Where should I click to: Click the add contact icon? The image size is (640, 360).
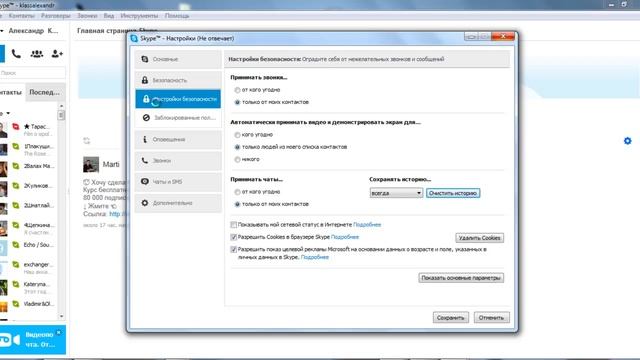[x=57, y=53]
